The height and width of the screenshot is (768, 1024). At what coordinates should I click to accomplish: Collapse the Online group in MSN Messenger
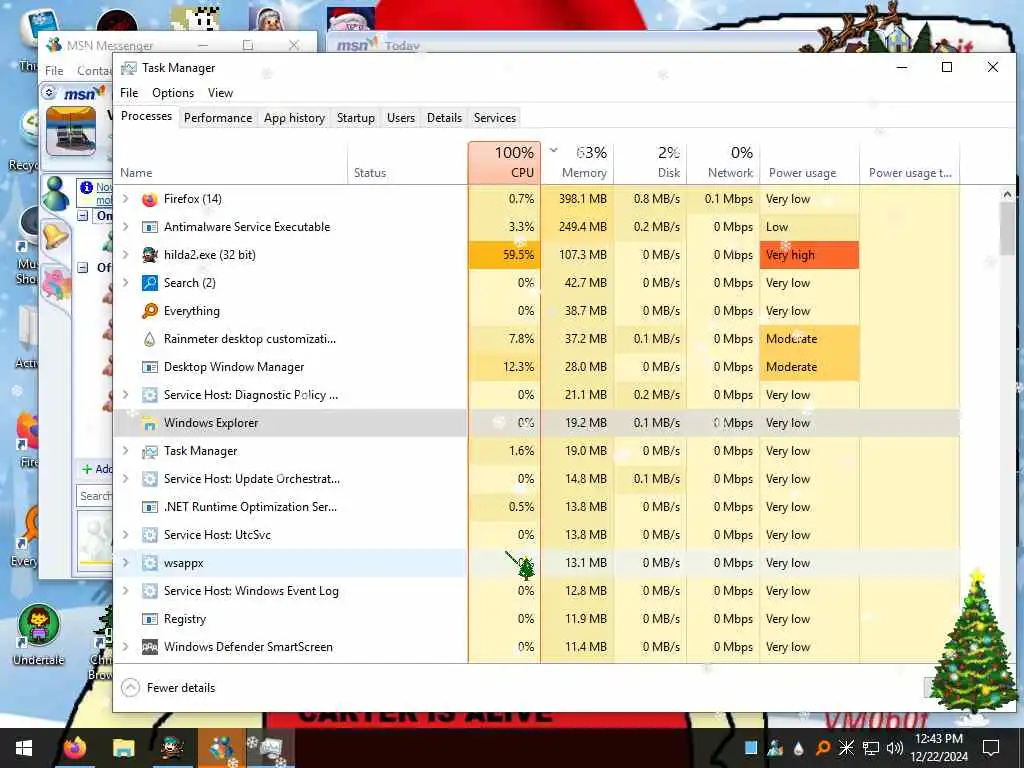click(x=83, y=216)
